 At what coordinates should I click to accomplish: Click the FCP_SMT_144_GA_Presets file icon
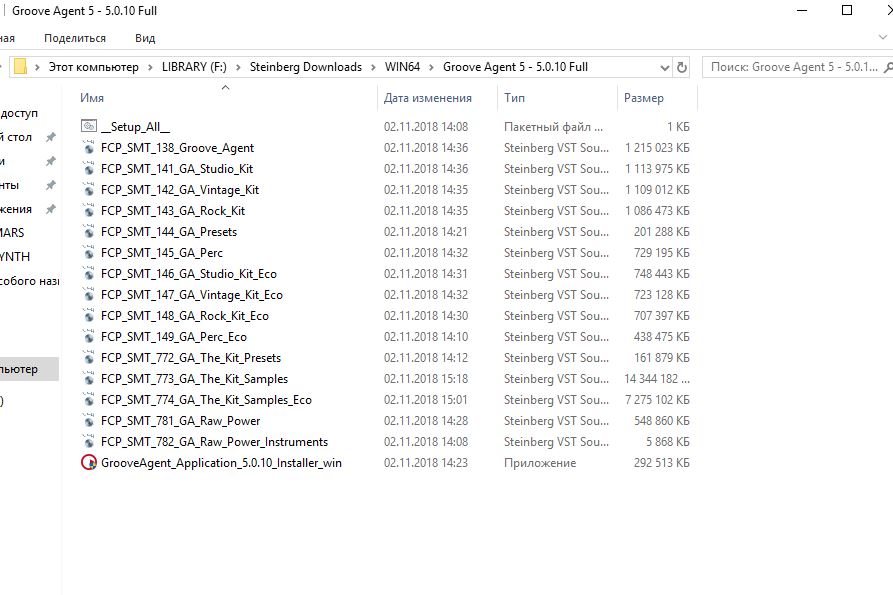click(89, 232)
